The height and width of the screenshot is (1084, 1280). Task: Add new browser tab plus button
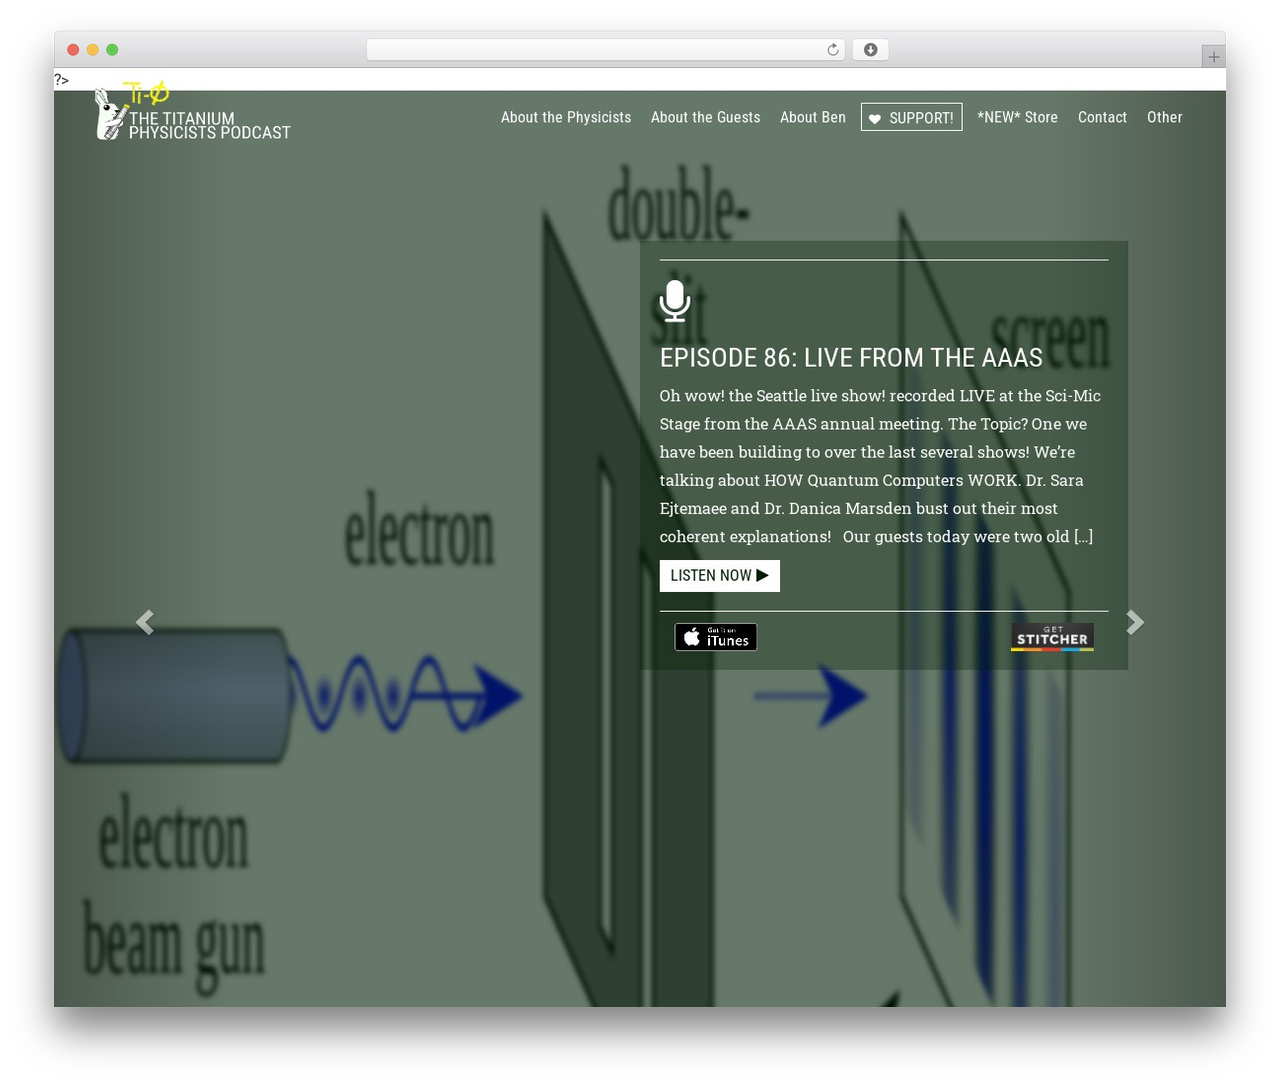point(1213,57)
